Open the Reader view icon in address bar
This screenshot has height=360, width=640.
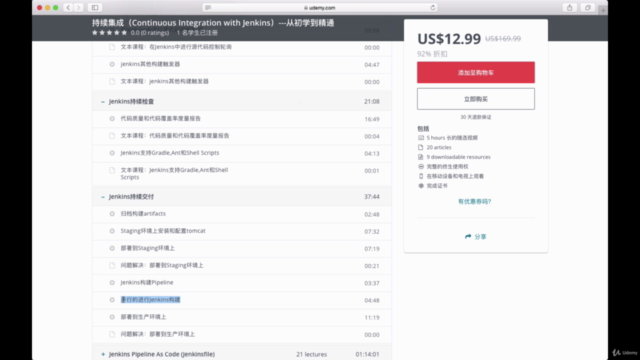(208, 7)
